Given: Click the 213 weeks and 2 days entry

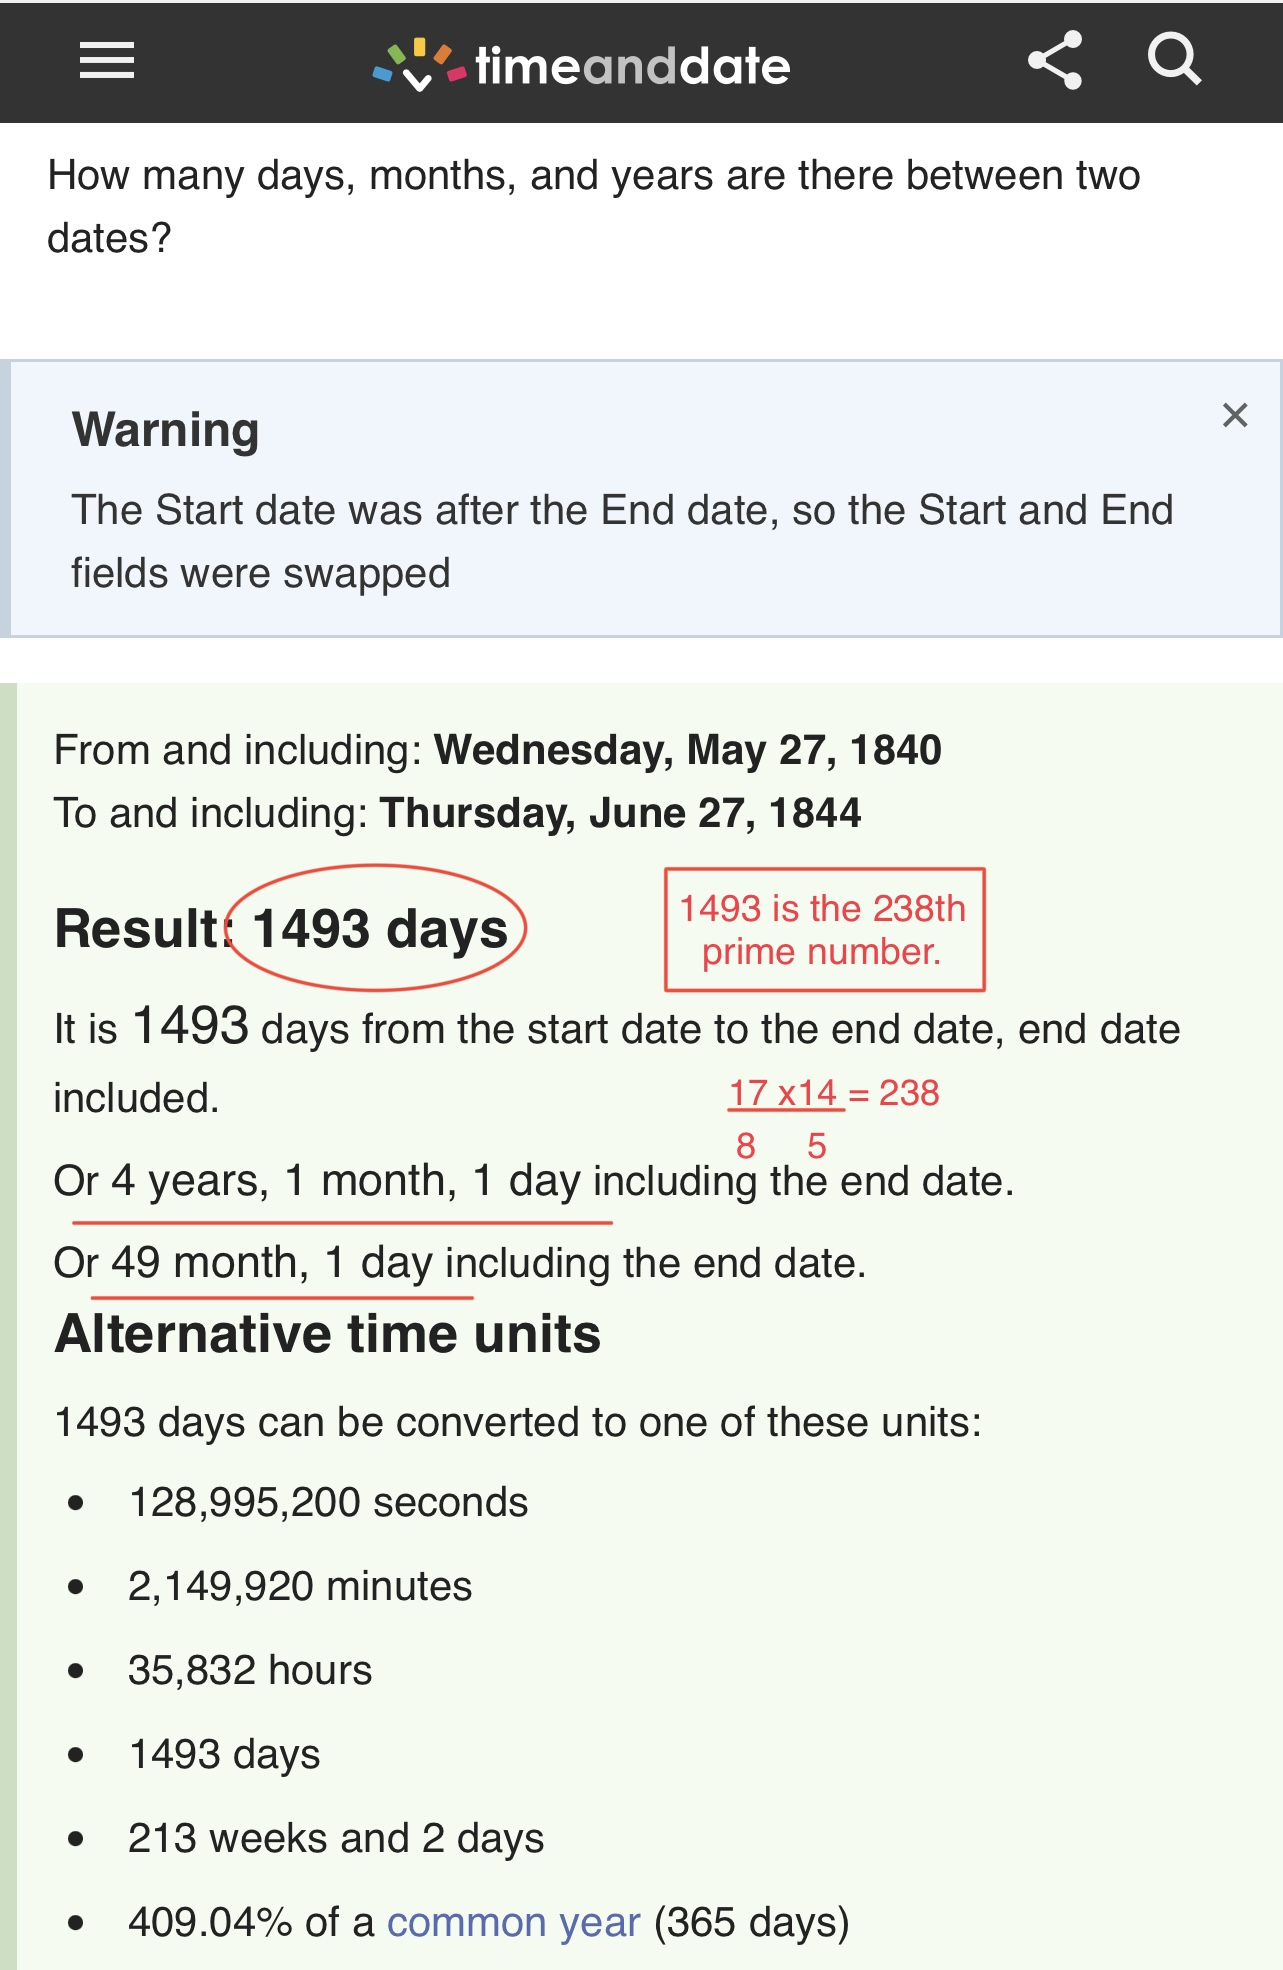Looking at the screenshot, I should 336,1838.
